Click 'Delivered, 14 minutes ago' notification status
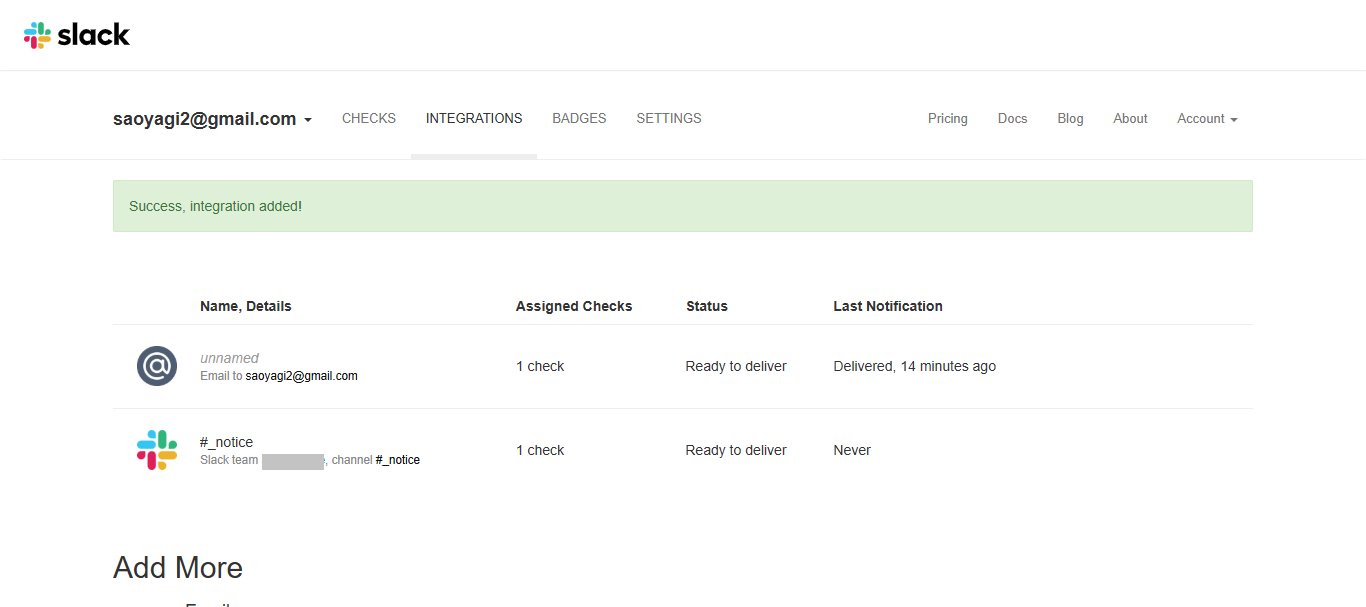 point(914,366)
